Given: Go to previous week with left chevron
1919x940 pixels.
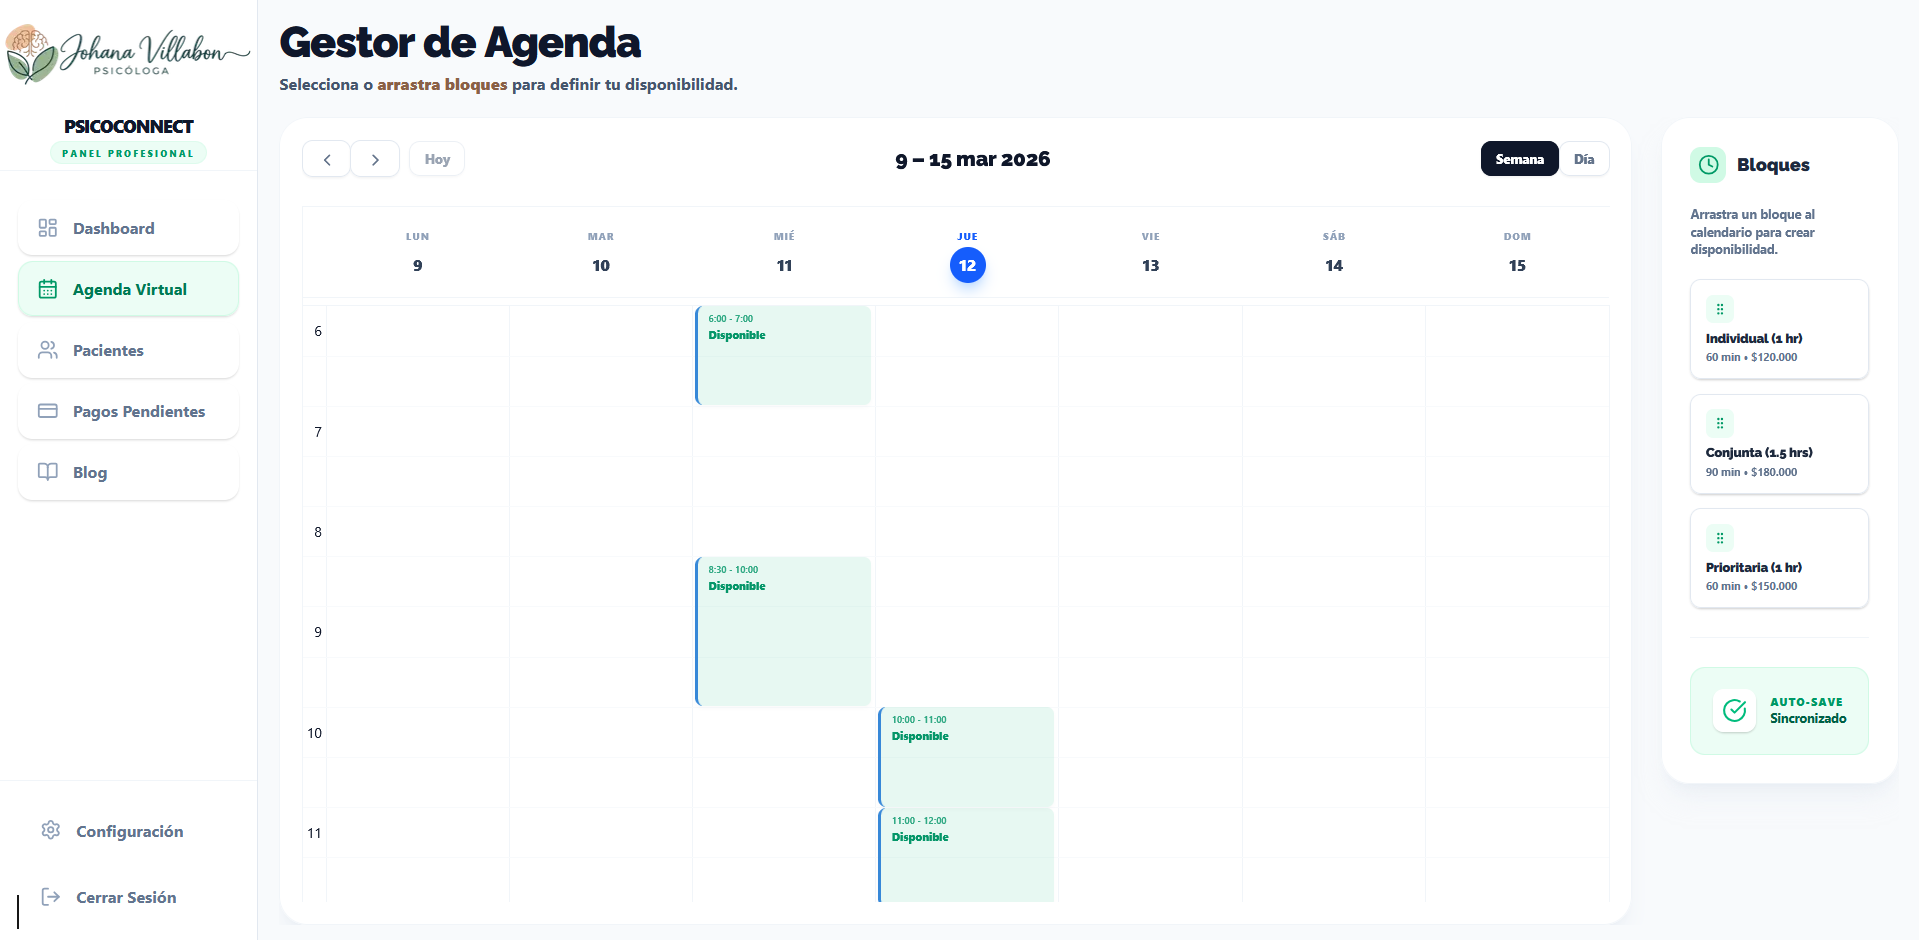Looking at the screenshot, I should pyautogui.click(x=327, y=159).
